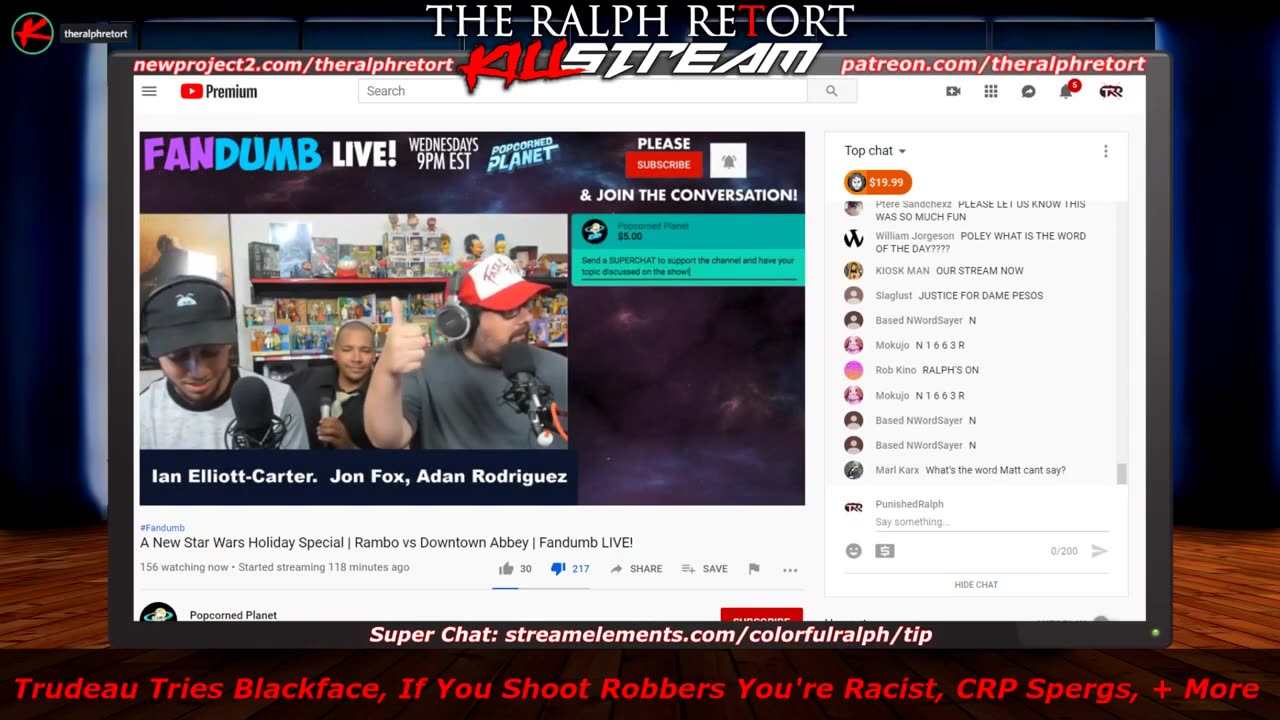This screenshot has height=720, width=1280.
Task: Click the Fandumb live video player
Action: tap(472, 318)
